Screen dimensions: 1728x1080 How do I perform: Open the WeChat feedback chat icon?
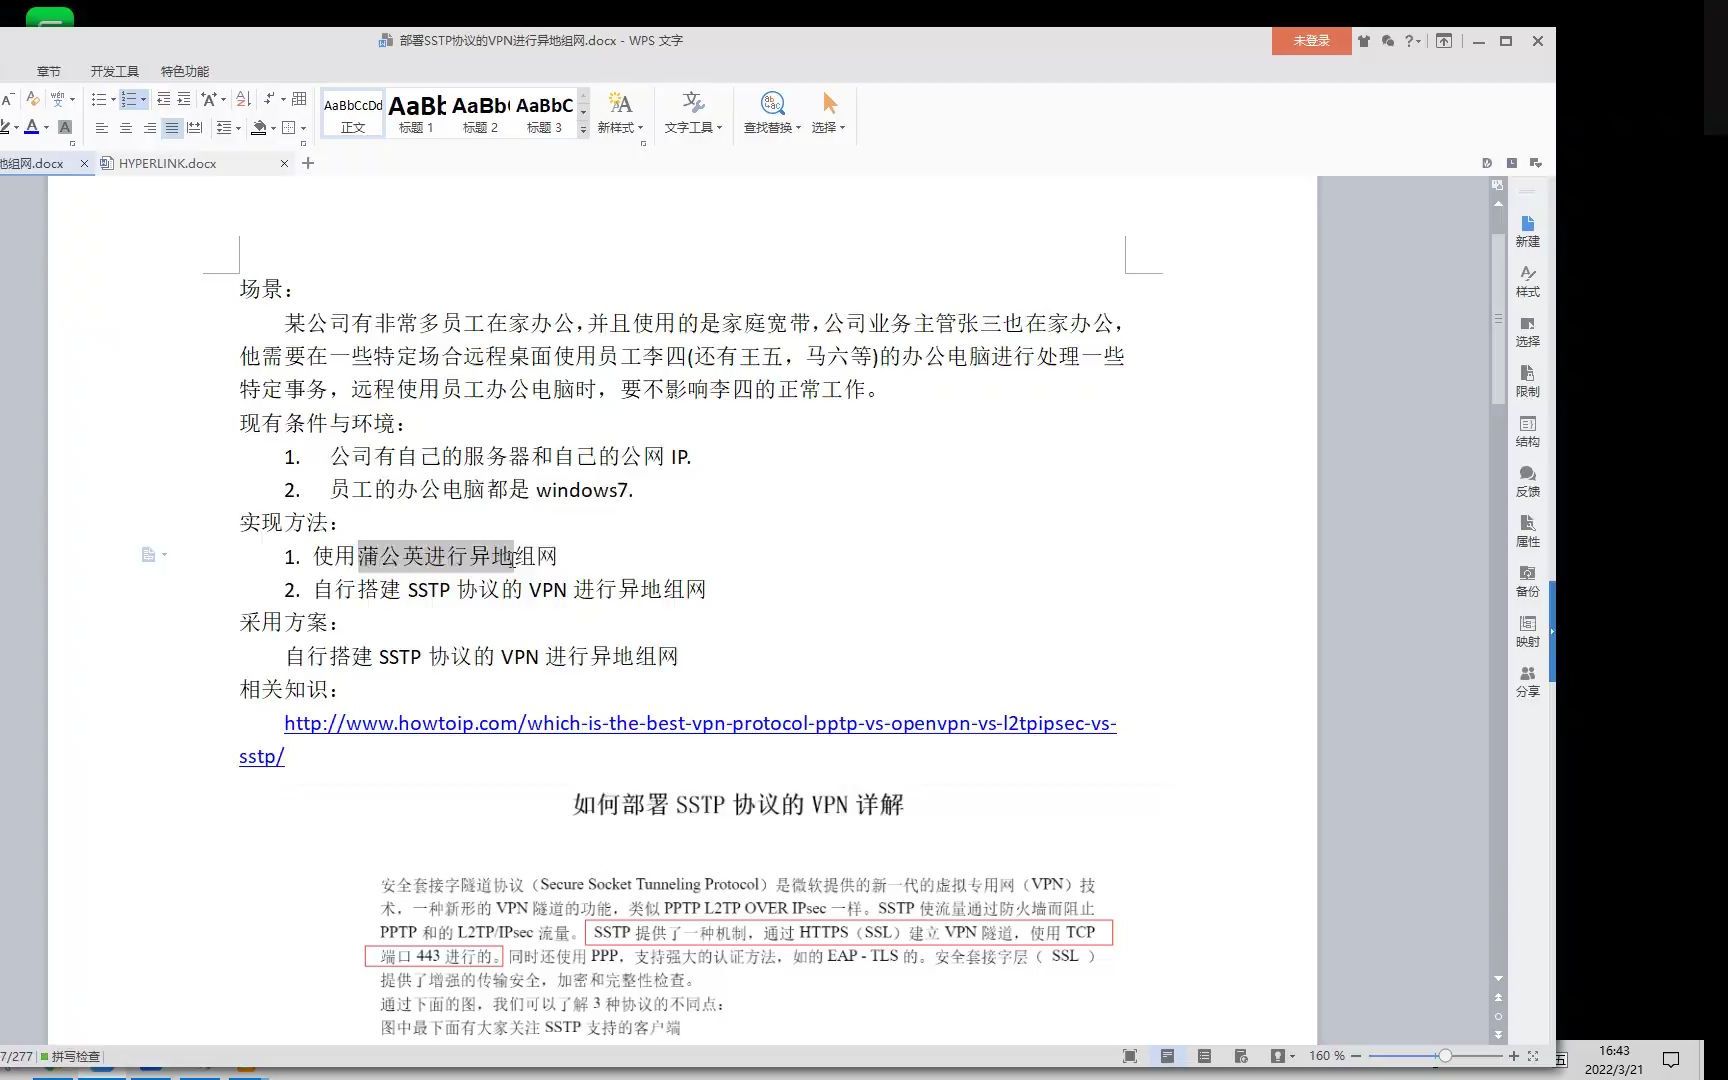[1388, 41]
